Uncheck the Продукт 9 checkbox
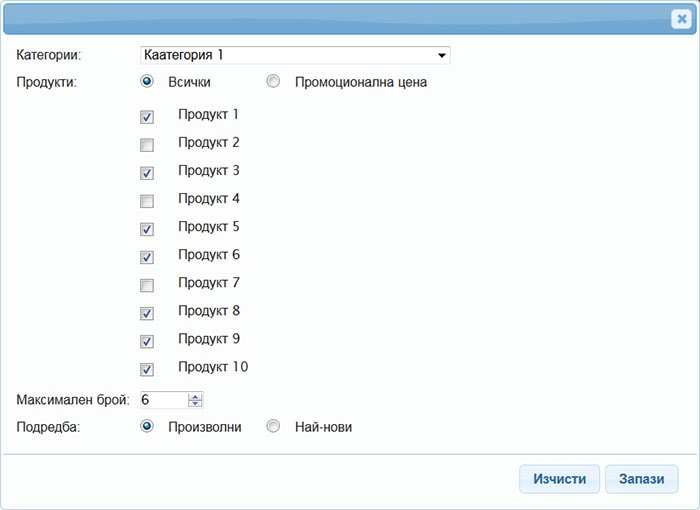 (147, 342)
